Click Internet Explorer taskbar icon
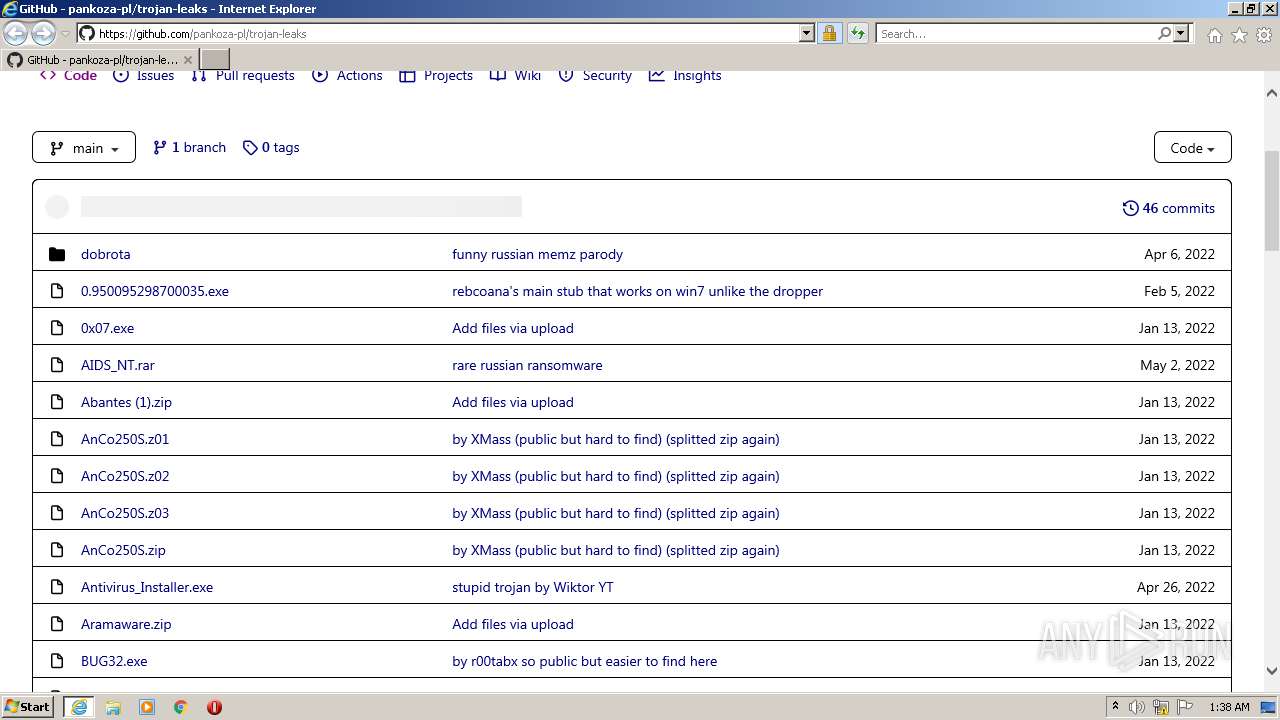 click(79, 707)
